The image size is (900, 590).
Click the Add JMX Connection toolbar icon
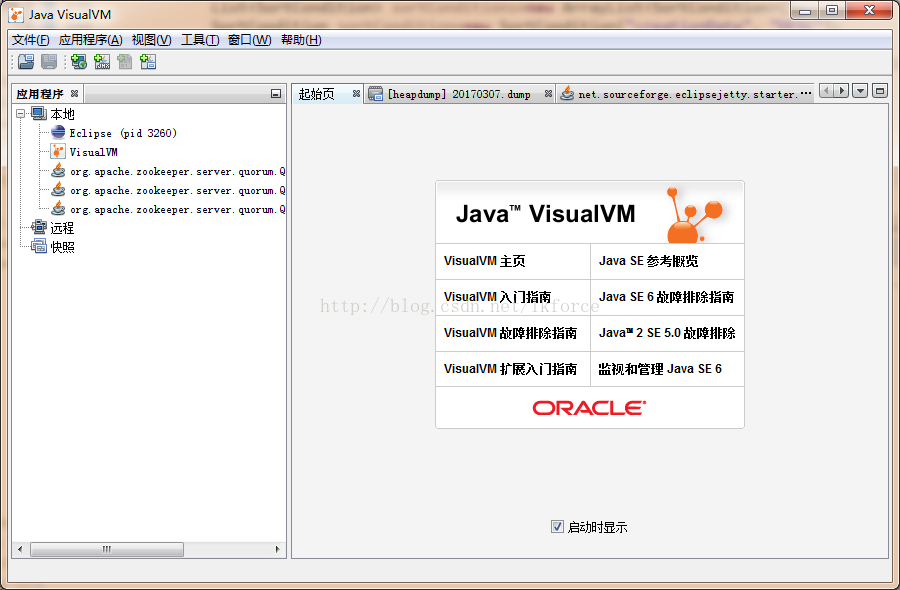[x=102, y=61]
